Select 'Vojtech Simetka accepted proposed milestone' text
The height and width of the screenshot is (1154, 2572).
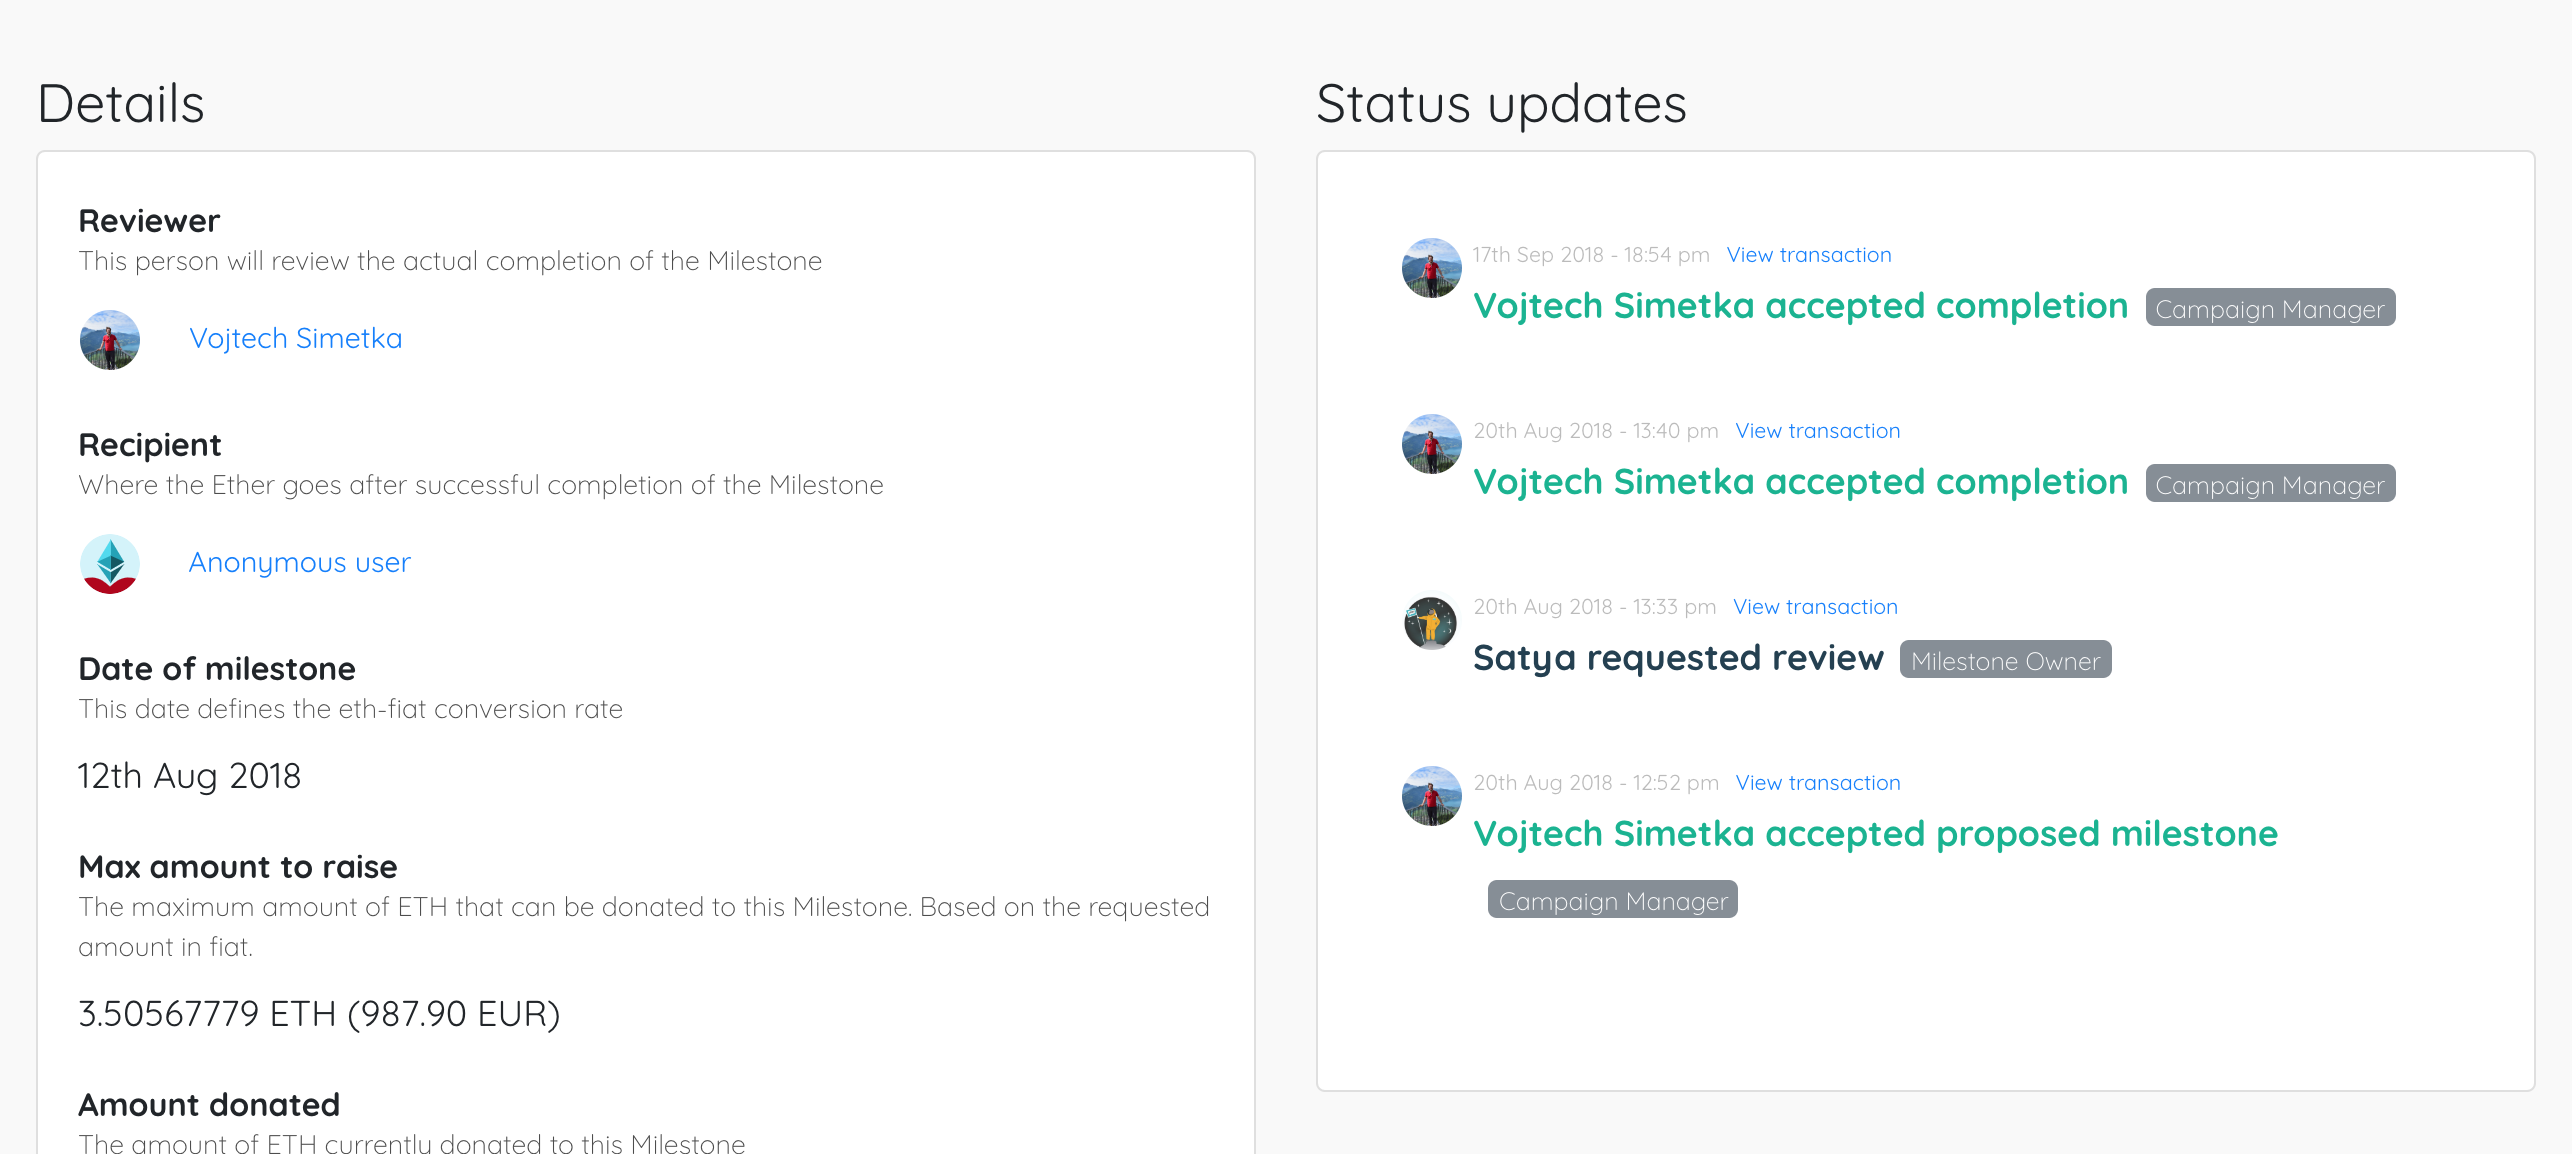click(1875, 834)
